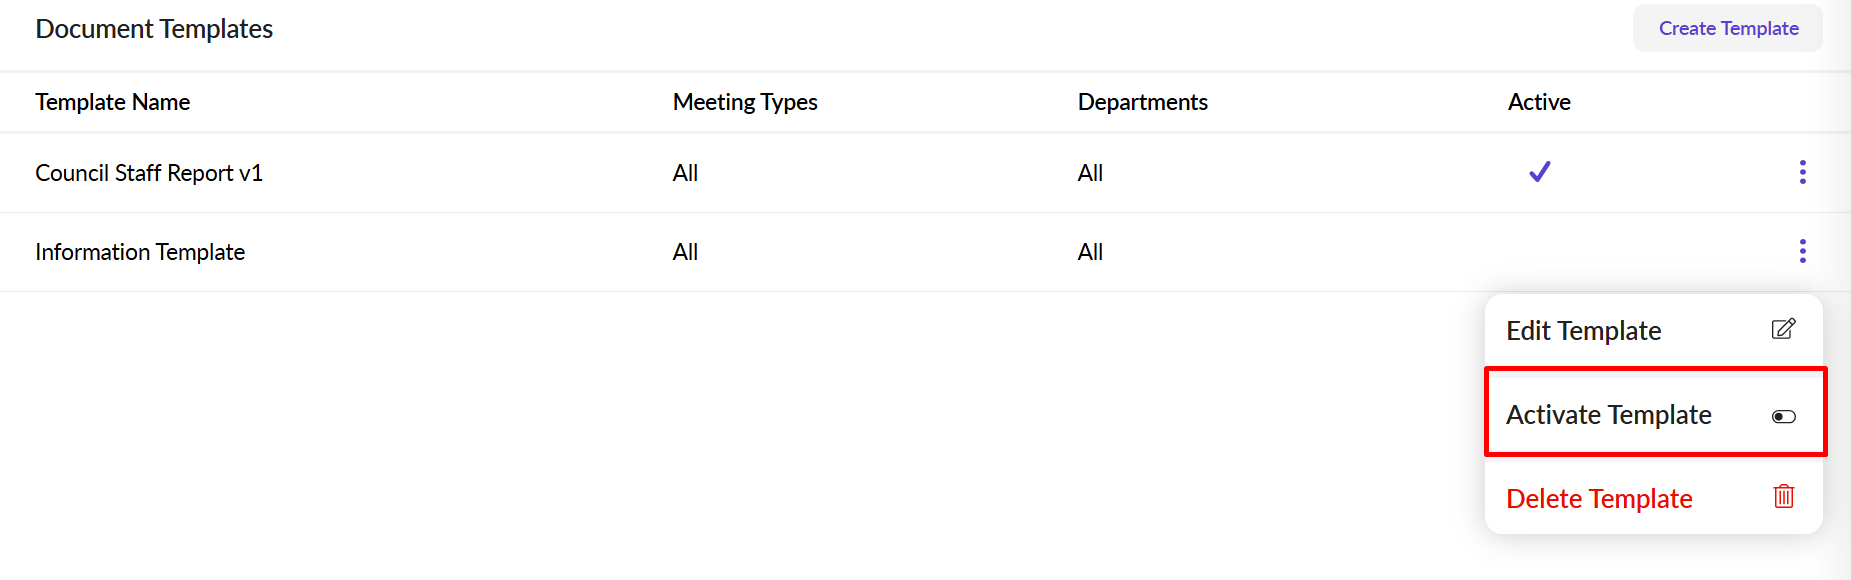Open the Council Staff Report v1 template

pos(149,173)
